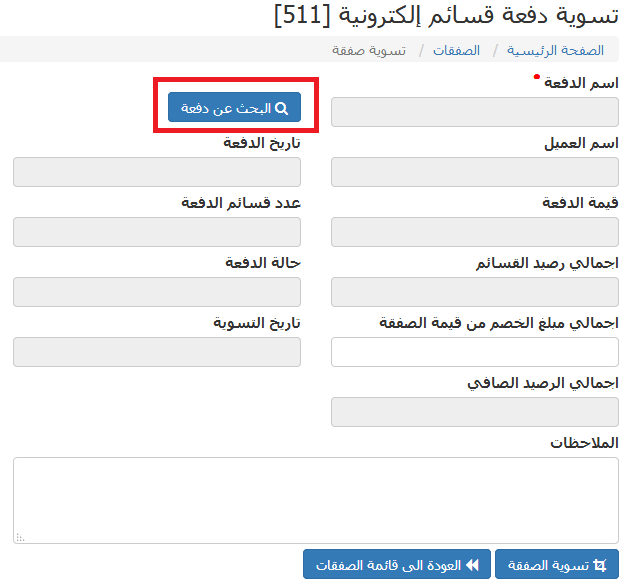Click the rewind arrows icon on العودة button
The width and height of the screenshot is (632, 586).
click(472, 565)
